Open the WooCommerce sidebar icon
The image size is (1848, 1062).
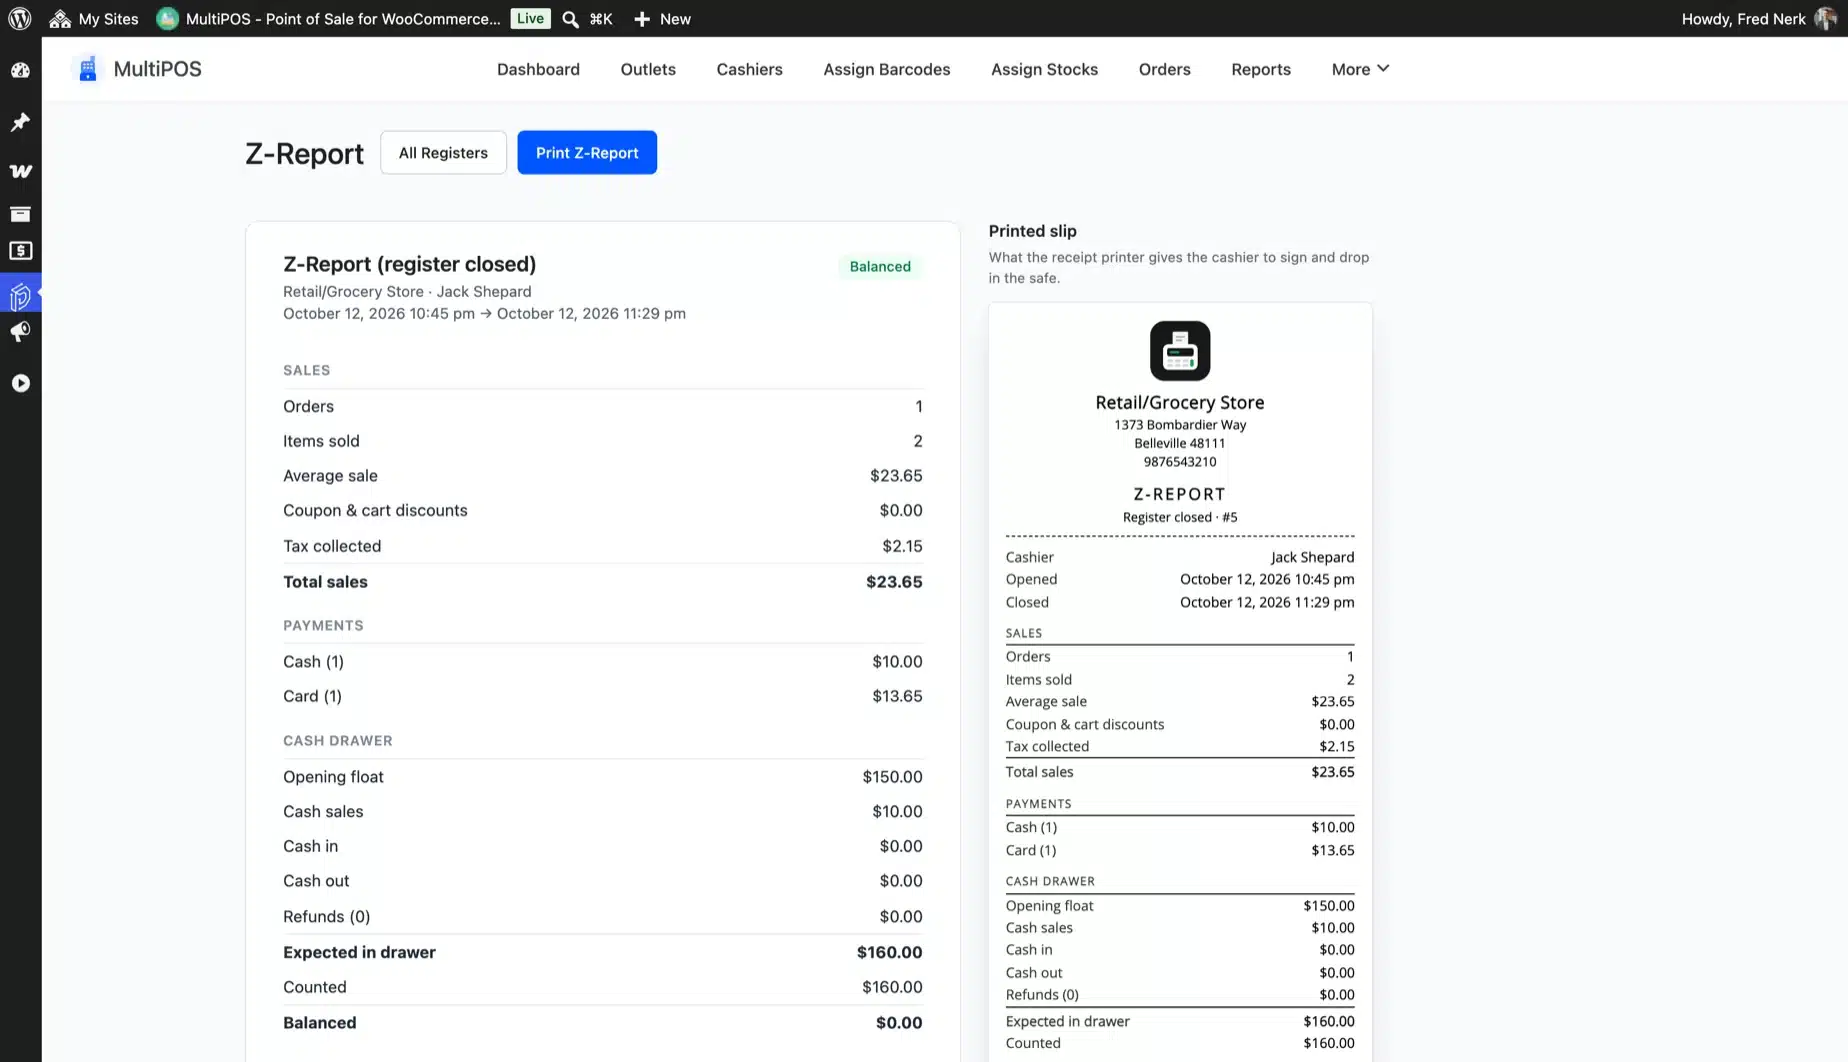click(x=20, y=171)
